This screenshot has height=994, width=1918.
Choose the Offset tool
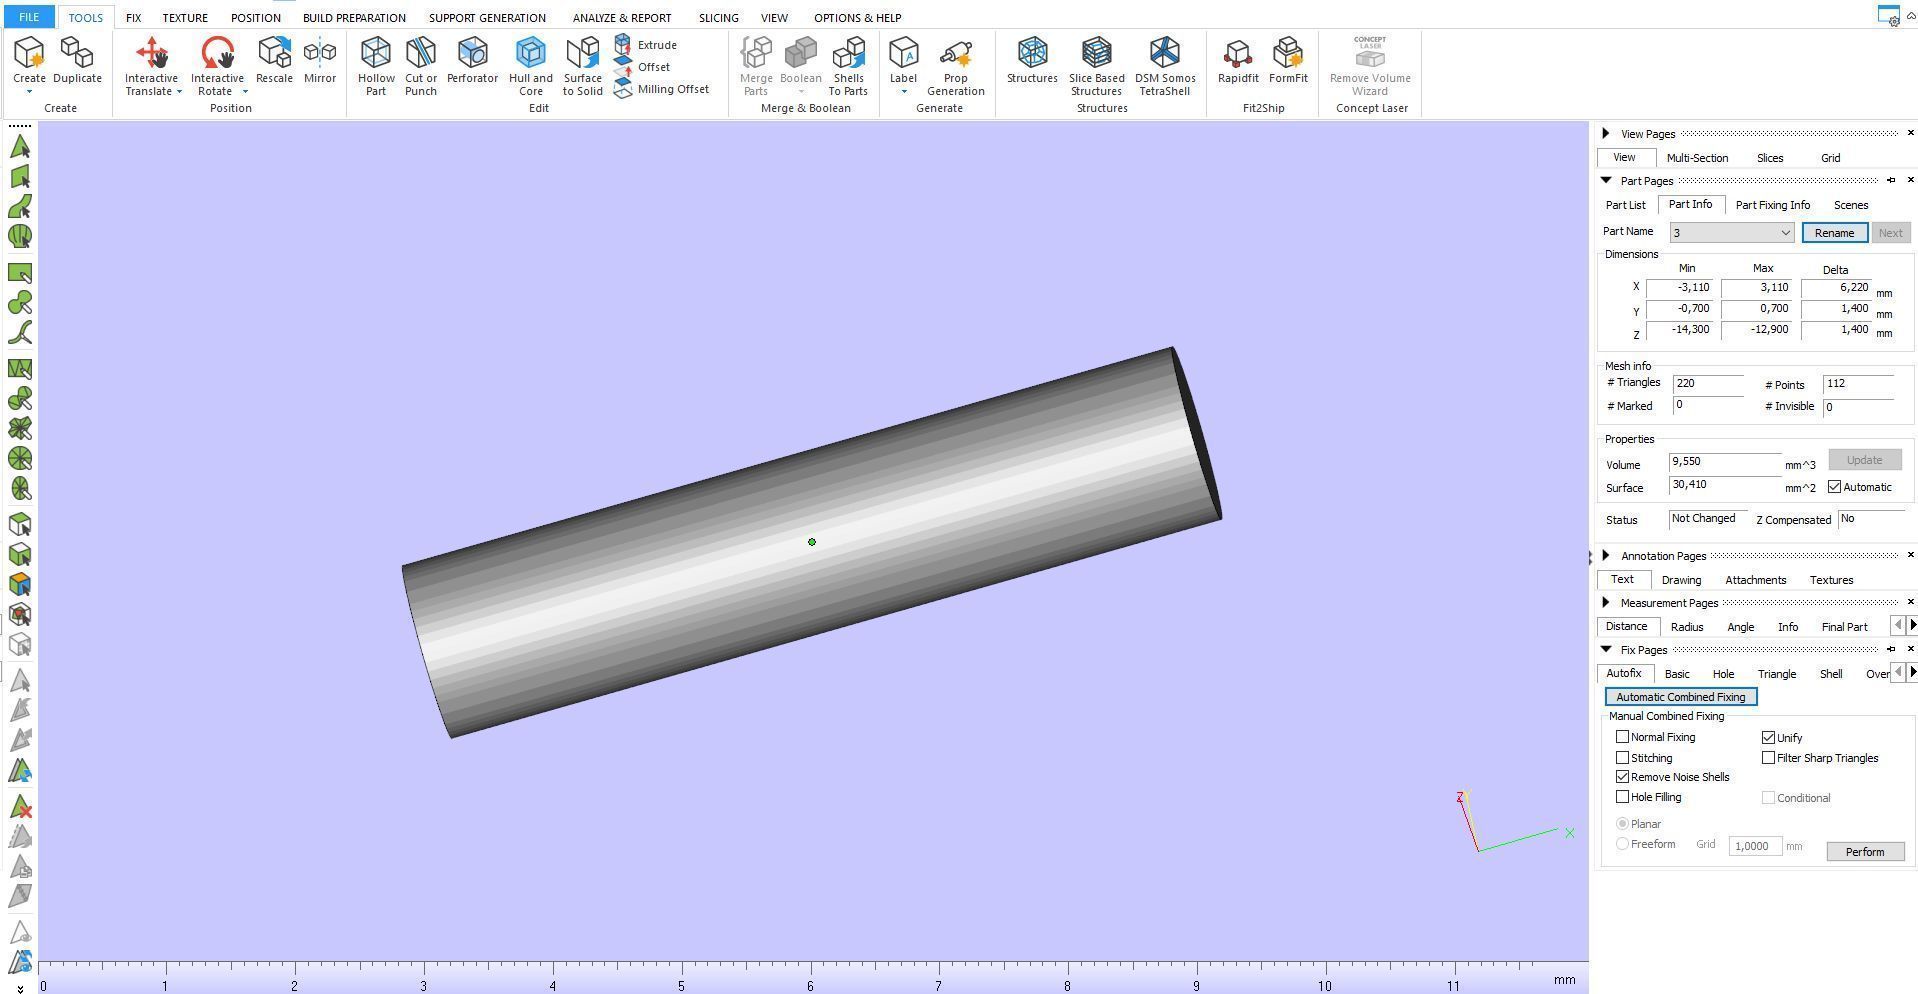(642, 67)
